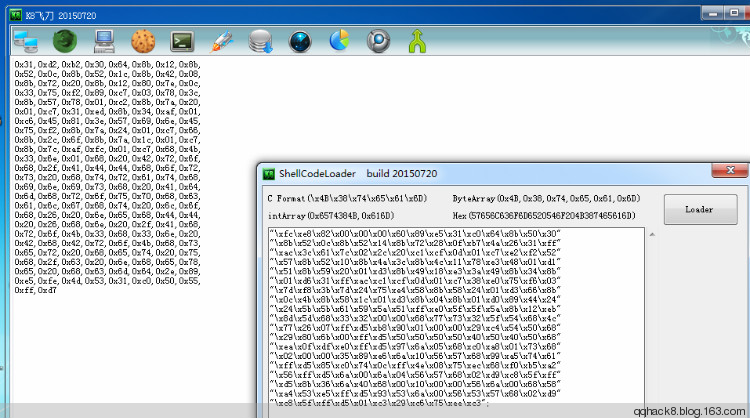Click shellcode final line ending \xee\xc3";
Viewport: 750px width, 418px height.
point(379,403)
